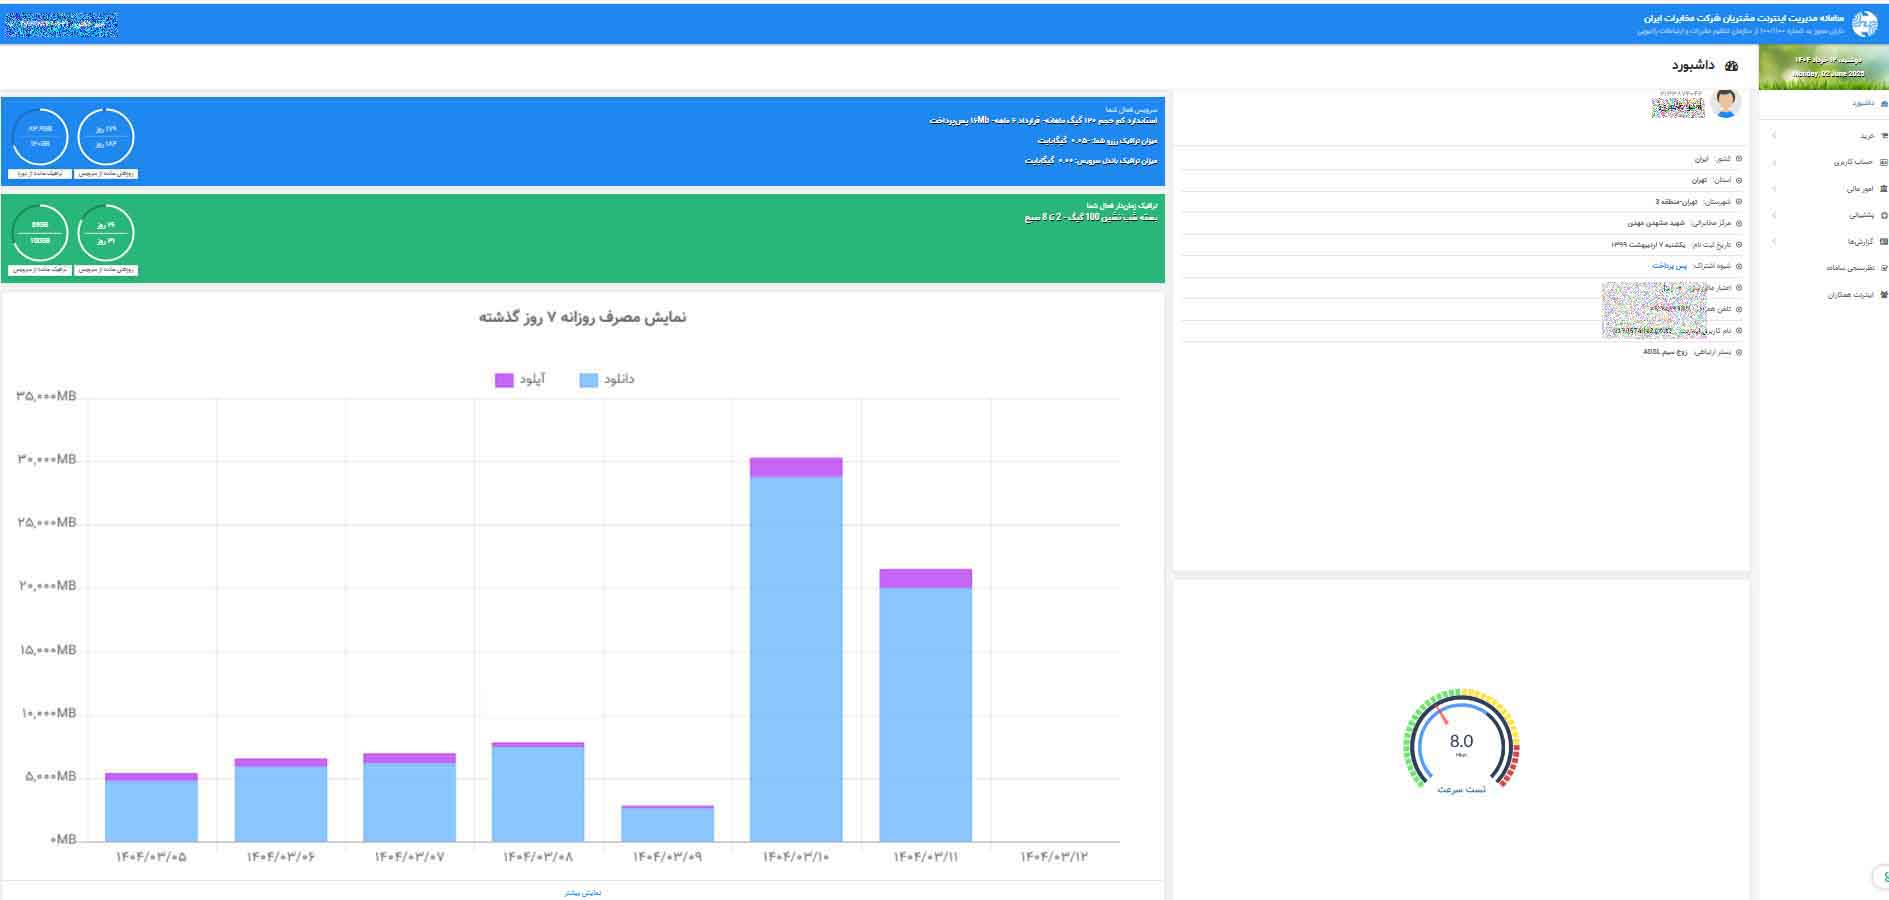Click the shopping cart icon next to خرید
Screen dimensions: 1889x900
click(x=1884, y=136)
